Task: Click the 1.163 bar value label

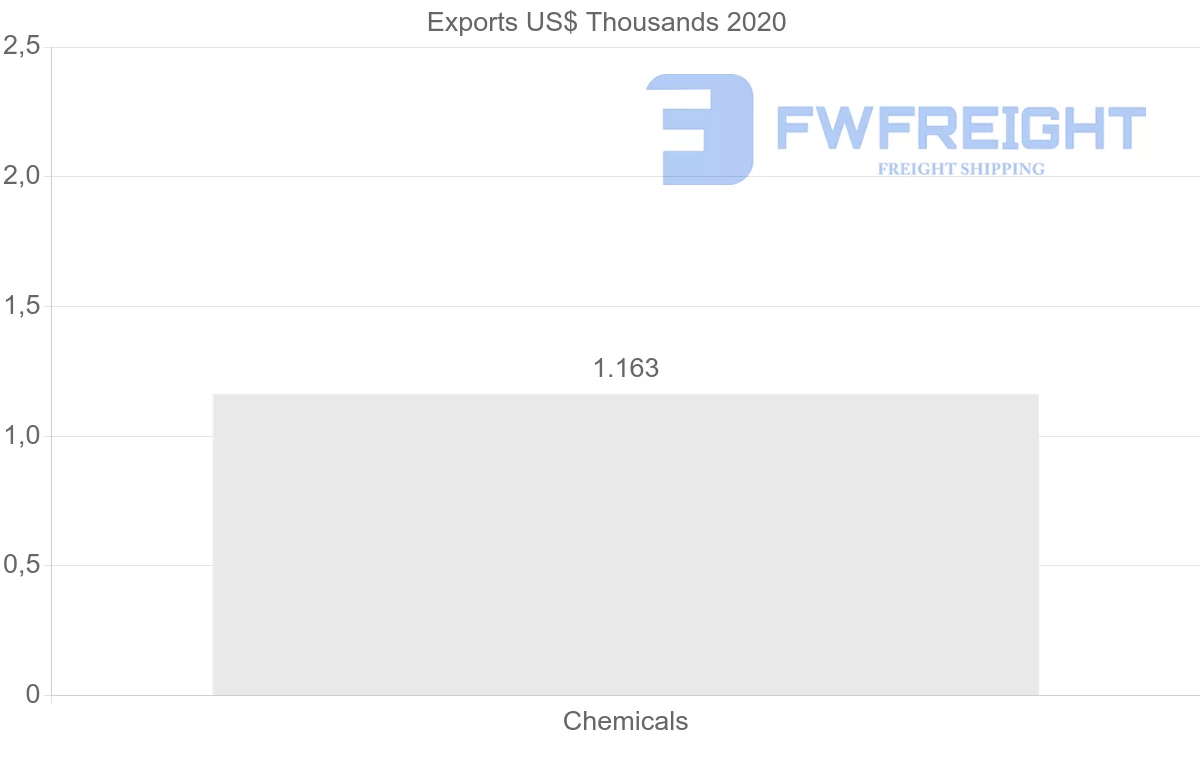Action: pyautogui.click(x=626, y=368)
